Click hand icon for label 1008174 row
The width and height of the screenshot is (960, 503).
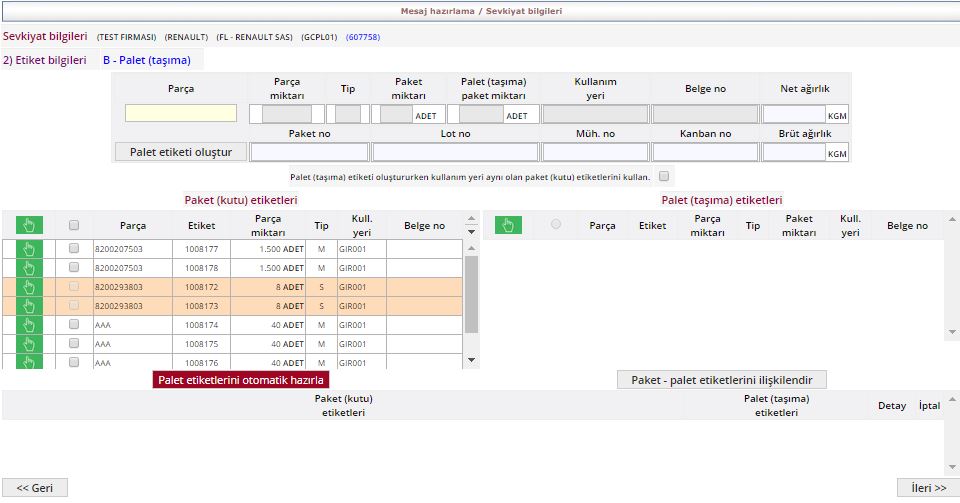pos(29,325)
